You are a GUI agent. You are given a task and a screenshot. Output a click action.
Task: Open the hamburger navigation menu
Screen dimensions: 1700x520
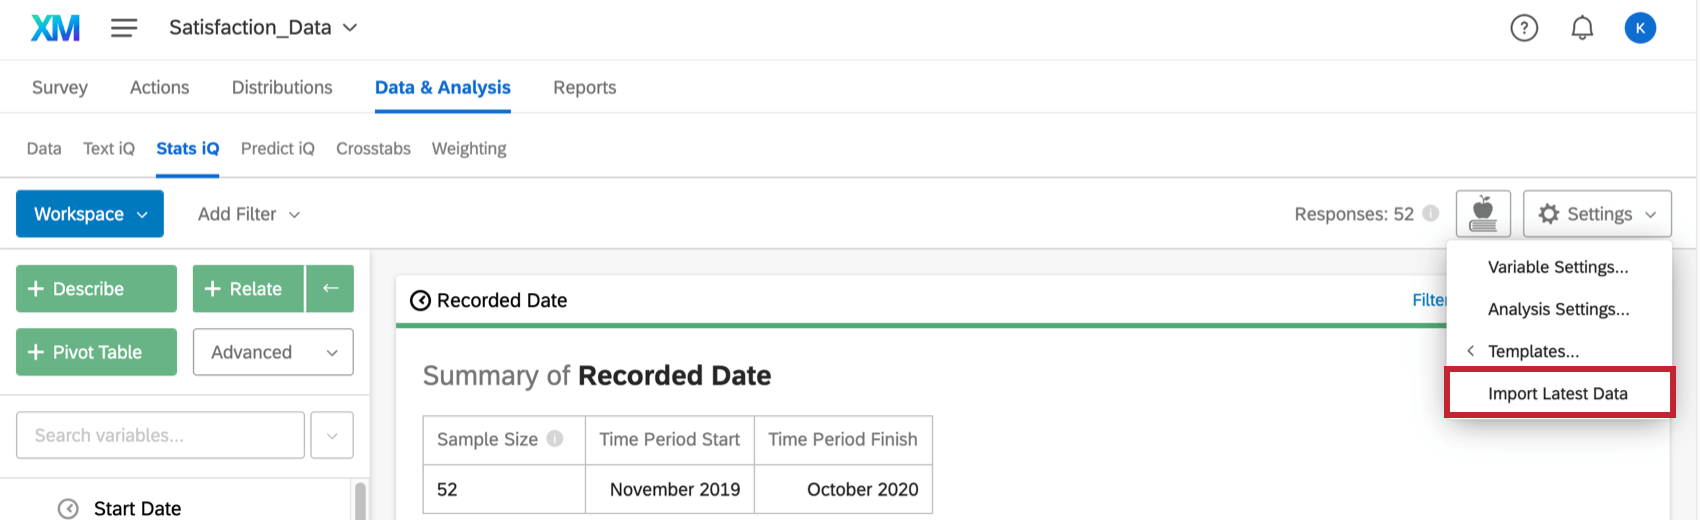tap(124, 28)
